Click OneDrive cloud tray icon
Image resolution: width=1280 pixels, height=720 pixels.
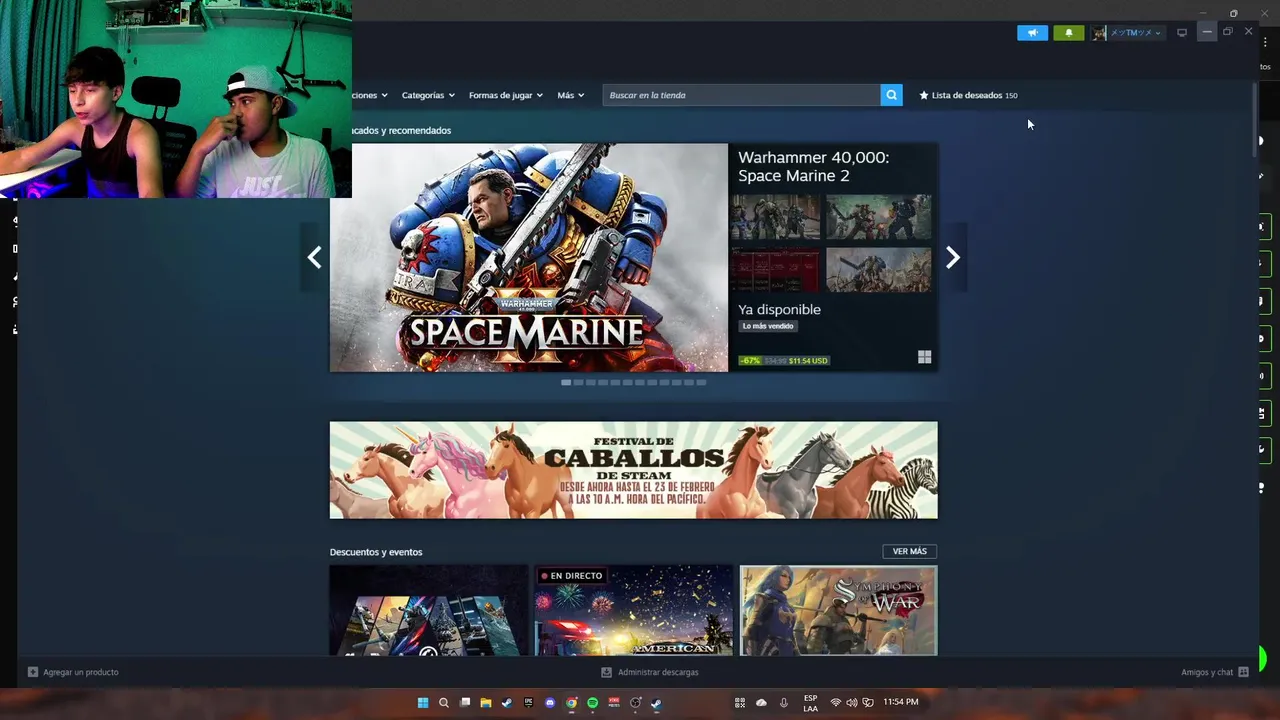(x=761, y=703)
